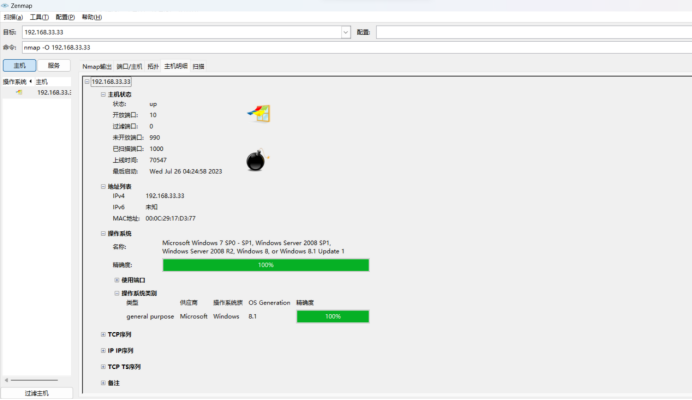Expand the IP ID序列 section
The width and height of the screenshot is (692, 400).
(x=103, y=350)
